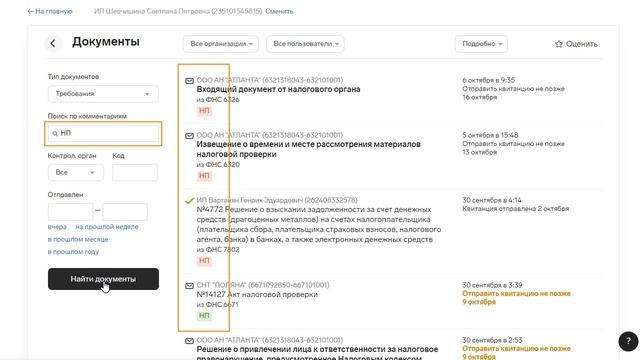The width and height of the screenshot is (640, 360).
Task: Click the star icon next to Оценить
Action: tap(559, 44)
